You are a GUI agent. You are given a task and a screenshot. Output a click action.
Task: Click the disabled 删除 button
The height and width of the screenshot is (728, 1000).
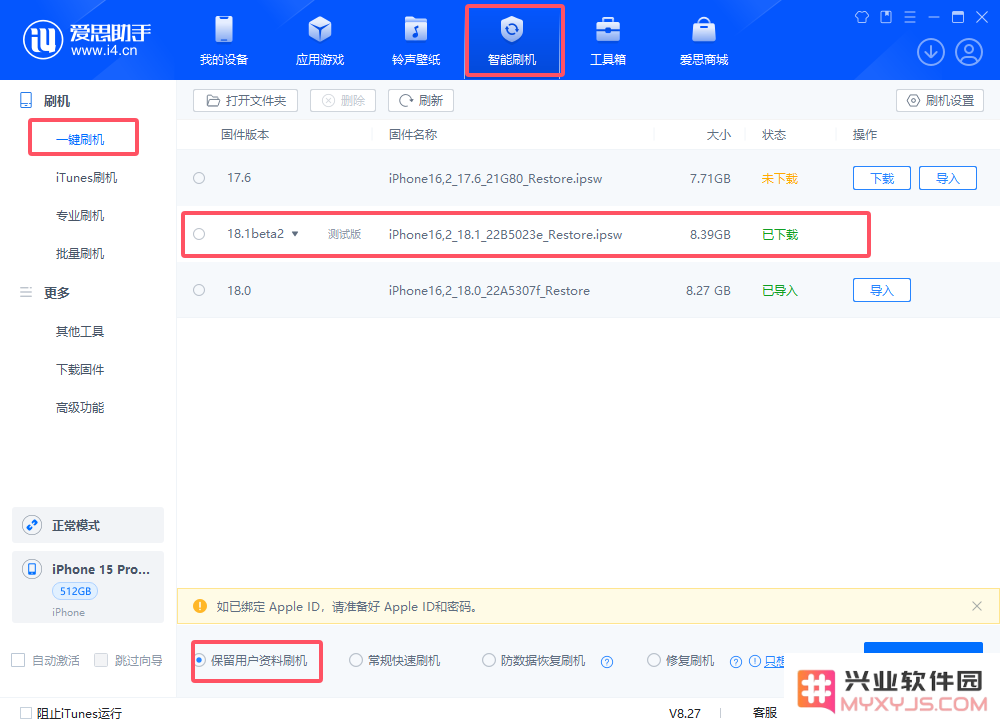(343, 101)
